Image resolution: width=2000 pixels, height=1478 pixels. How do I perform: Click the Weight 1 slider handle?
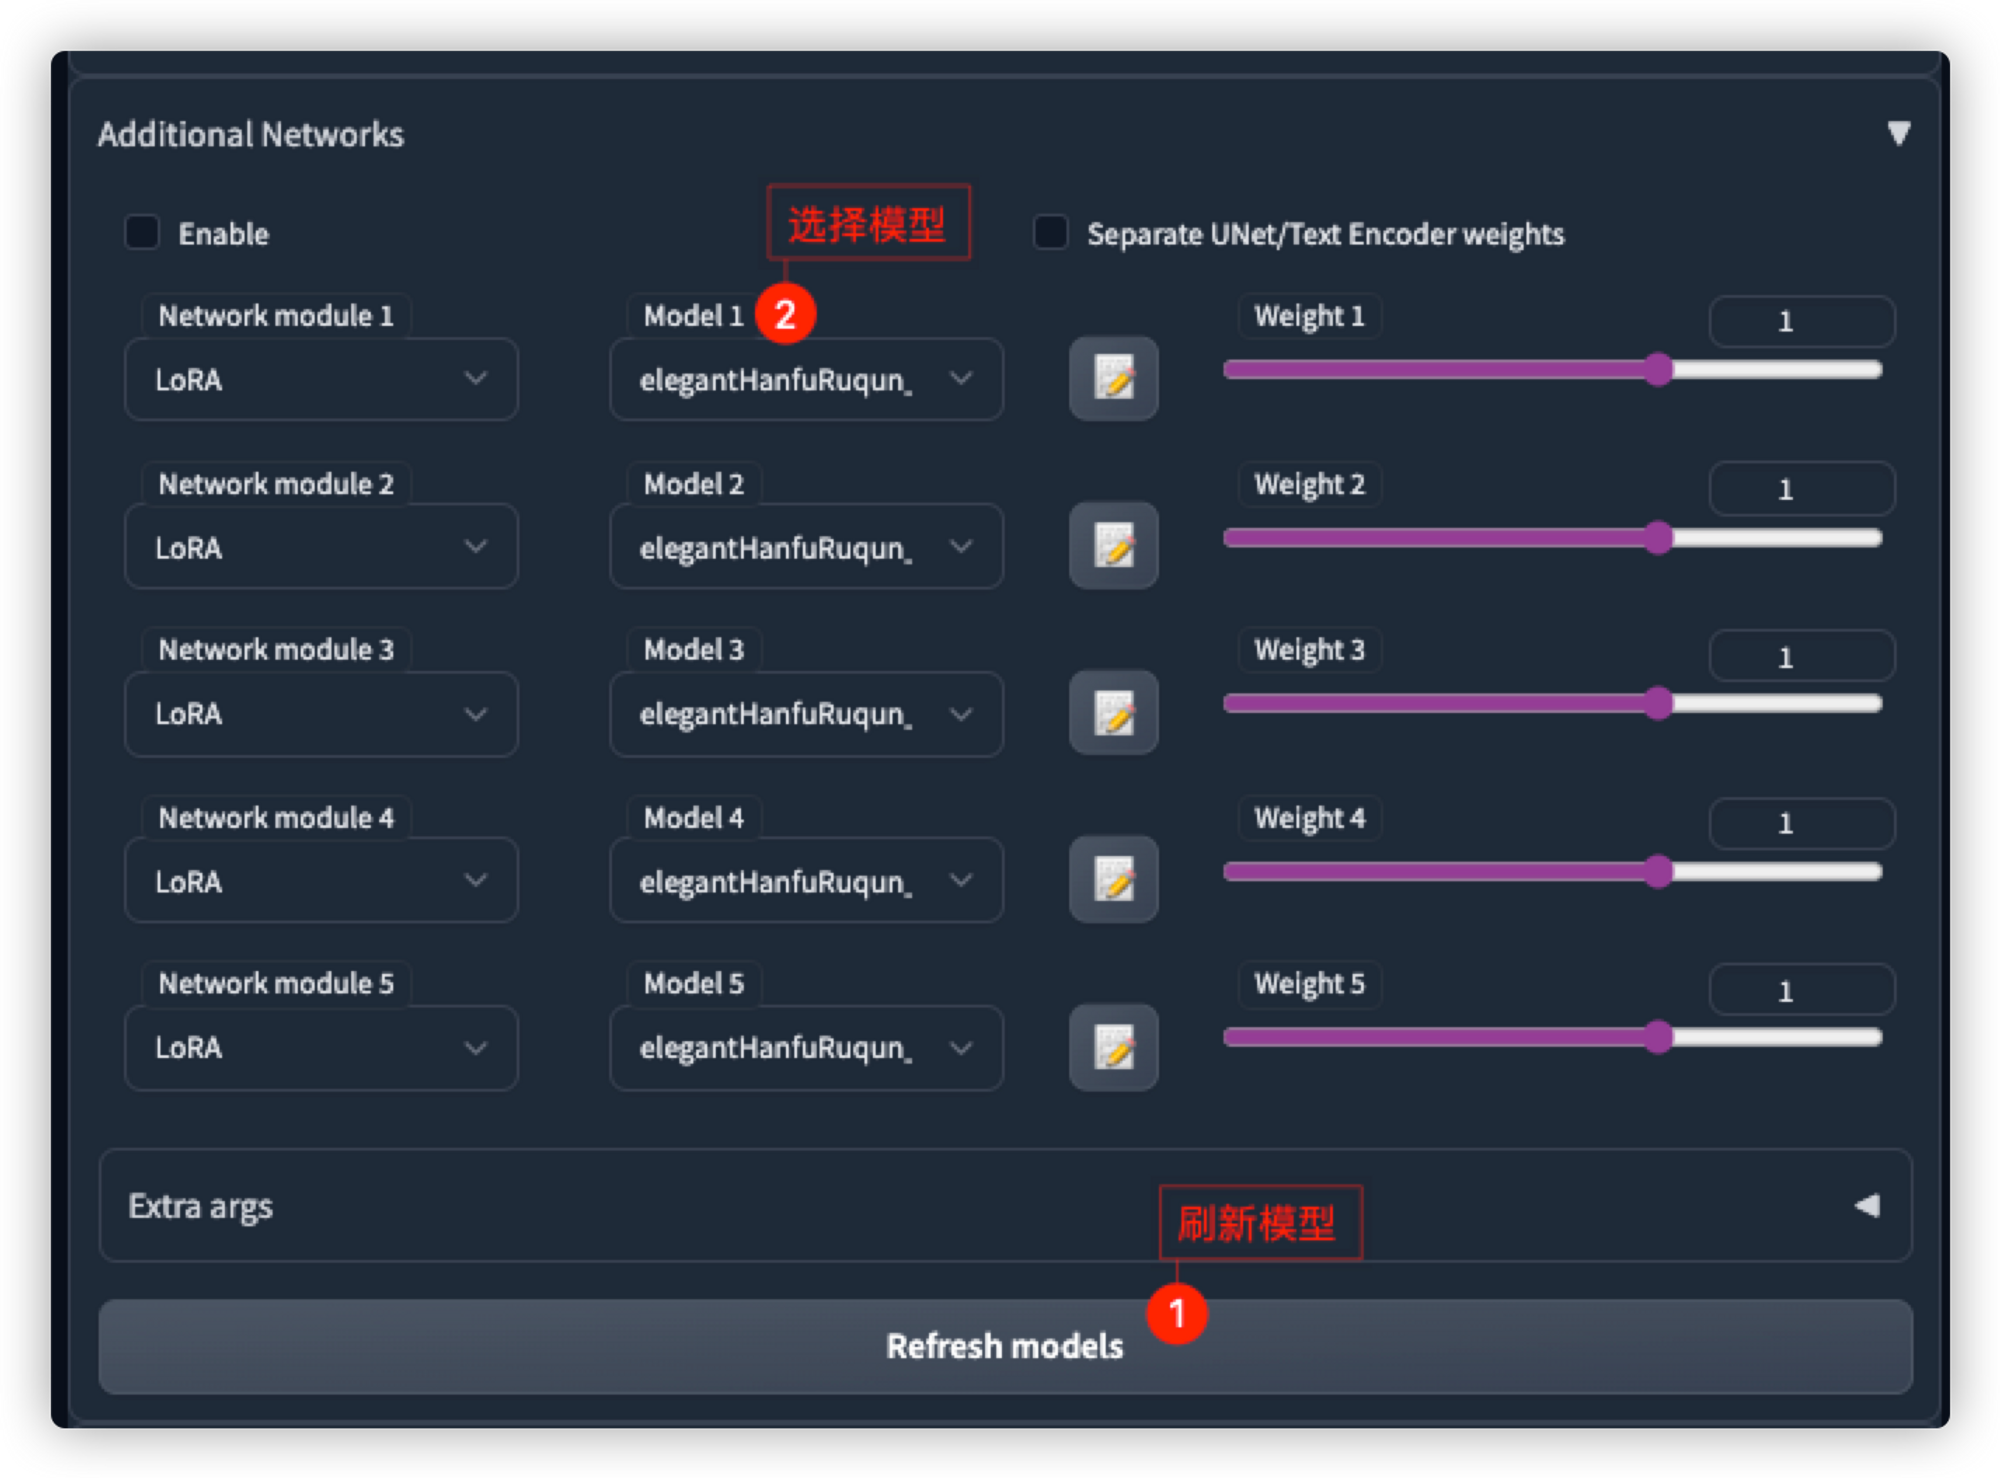(1658, 370)
